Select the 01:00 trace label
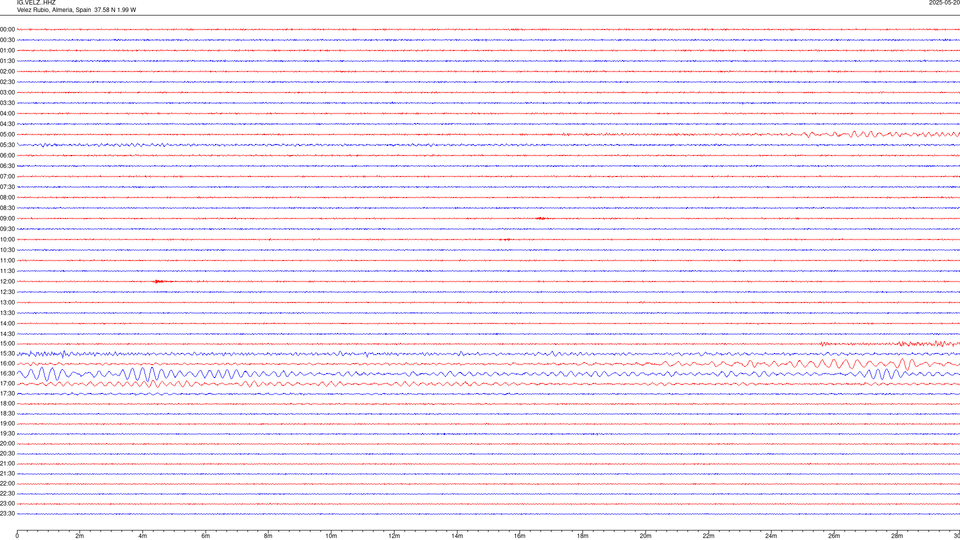Image resolution: width=960 pixels, height=540 pixels. (7, 50)
